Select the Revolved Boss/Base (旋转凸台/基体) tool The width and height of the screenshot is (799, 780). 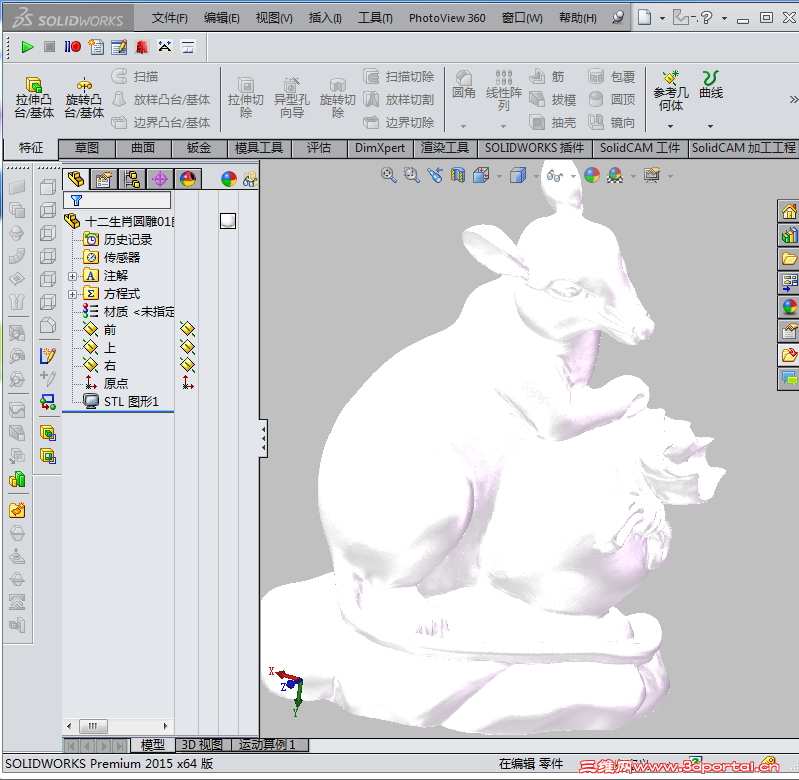[84, 97]
